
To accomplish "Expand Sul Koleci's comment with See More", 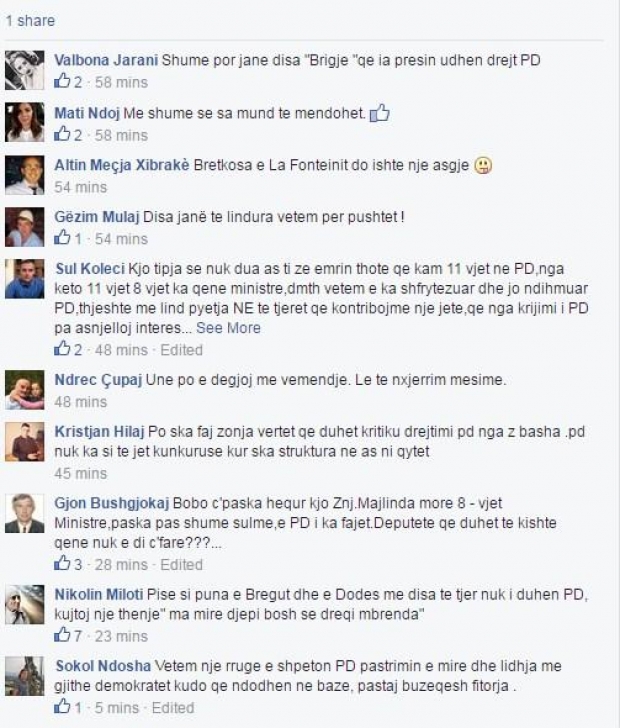I will point(228,328).
